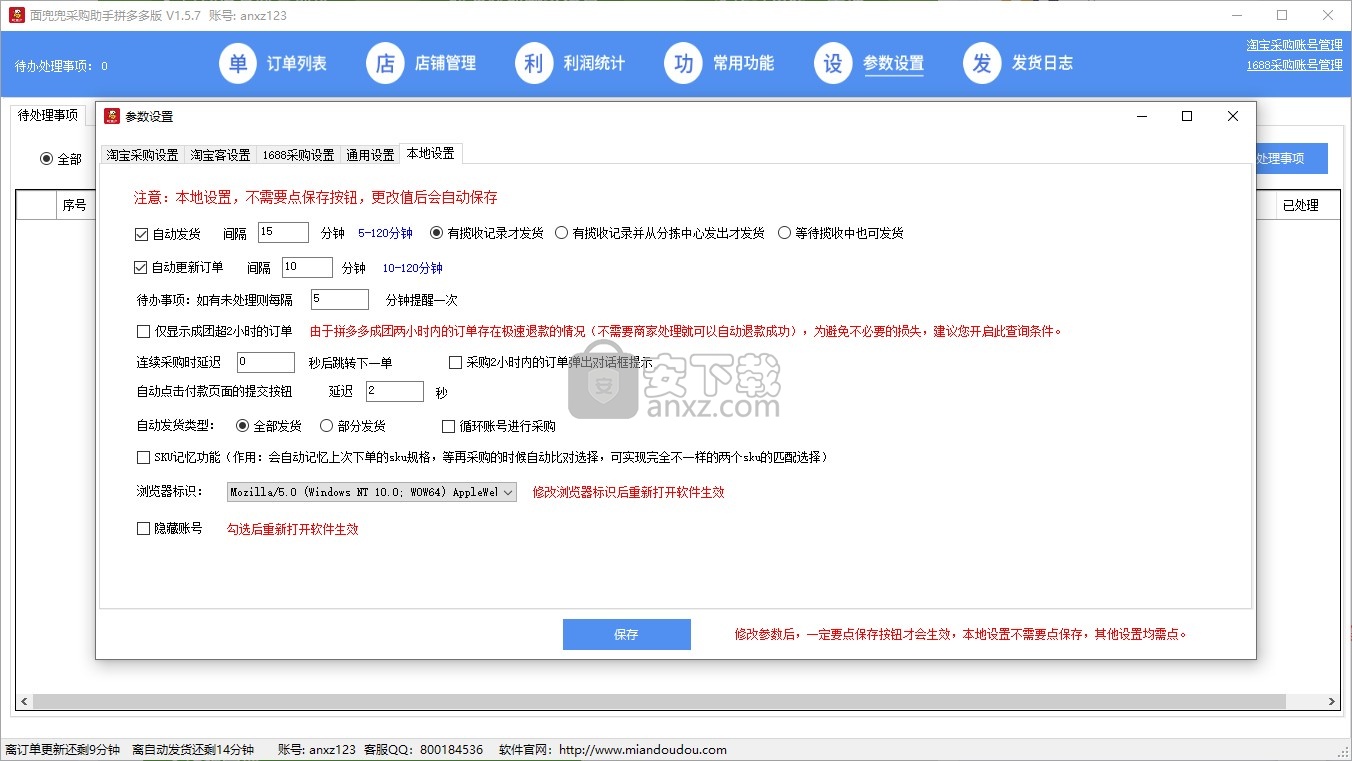Screen dimensions: 1352x761
Task: Select 有揽收记录才发货 radio option
Action: coord(437,233)
